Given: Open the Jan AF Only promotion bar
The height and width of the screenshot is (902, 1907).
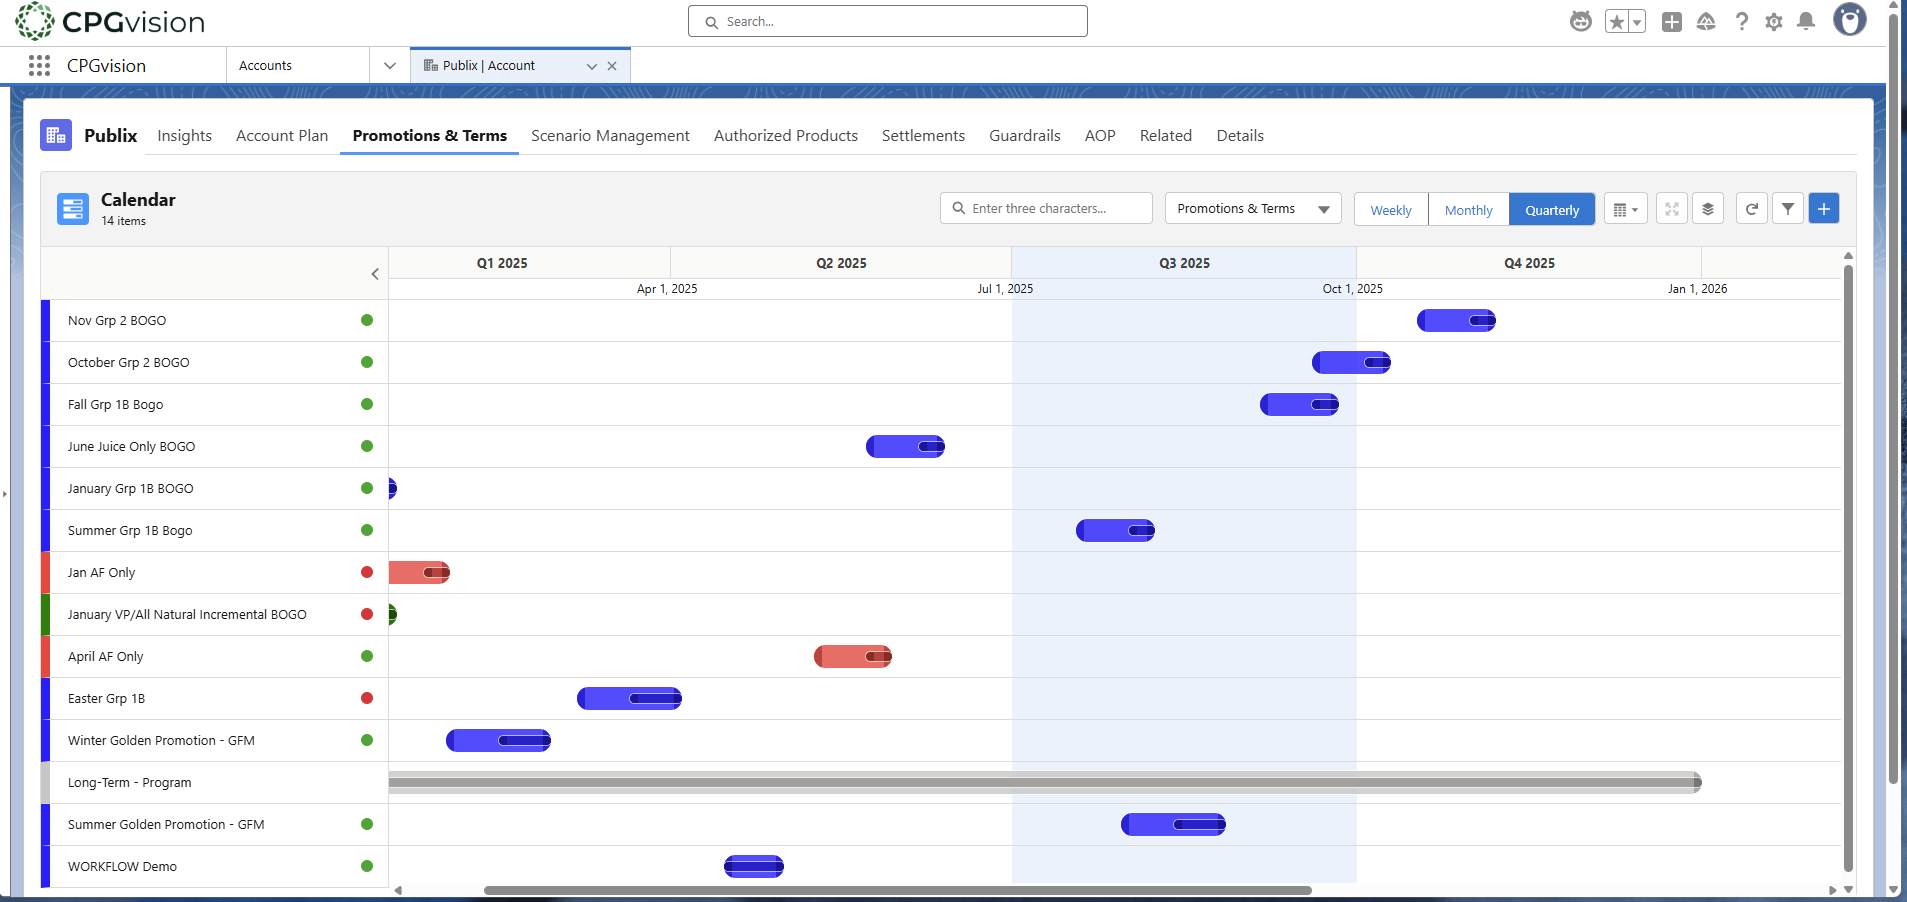Looking at the screenshot, I should (419, 572).
